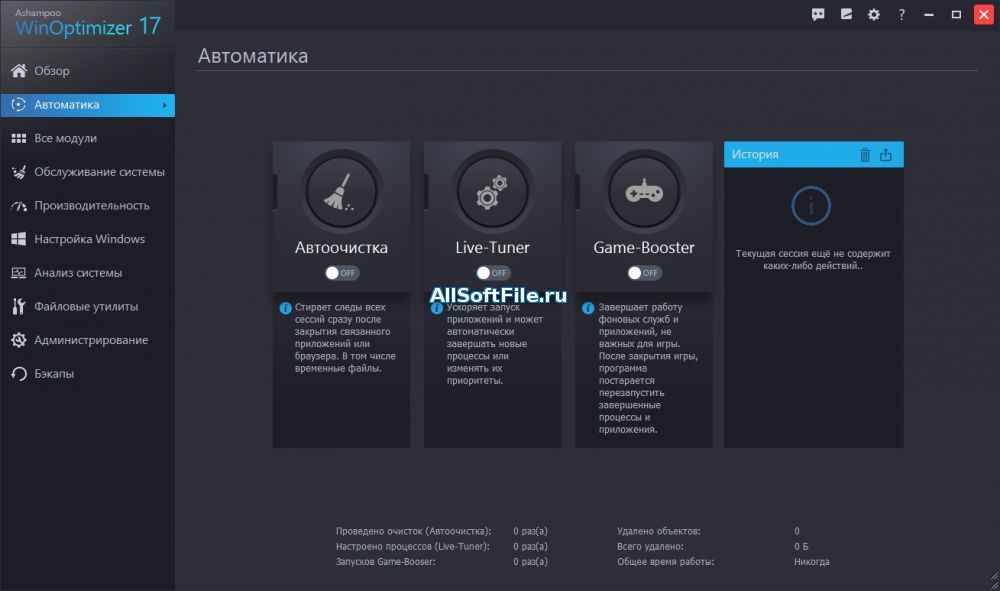Click the Автоочистка card title
The width and height of the screenshot is (1000, 591).
pyautogui.click(x=341, y=247)
